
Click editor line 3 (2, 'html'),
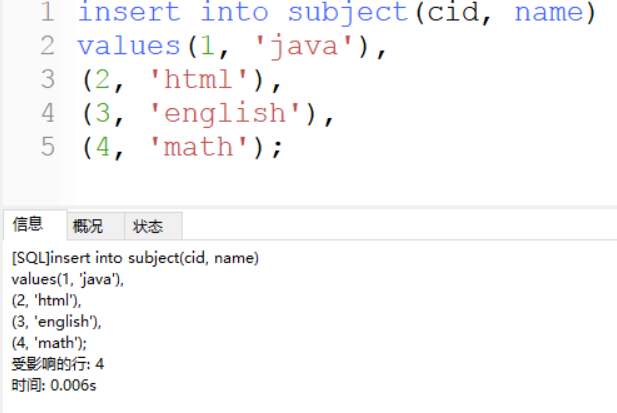tap(181, 80)
